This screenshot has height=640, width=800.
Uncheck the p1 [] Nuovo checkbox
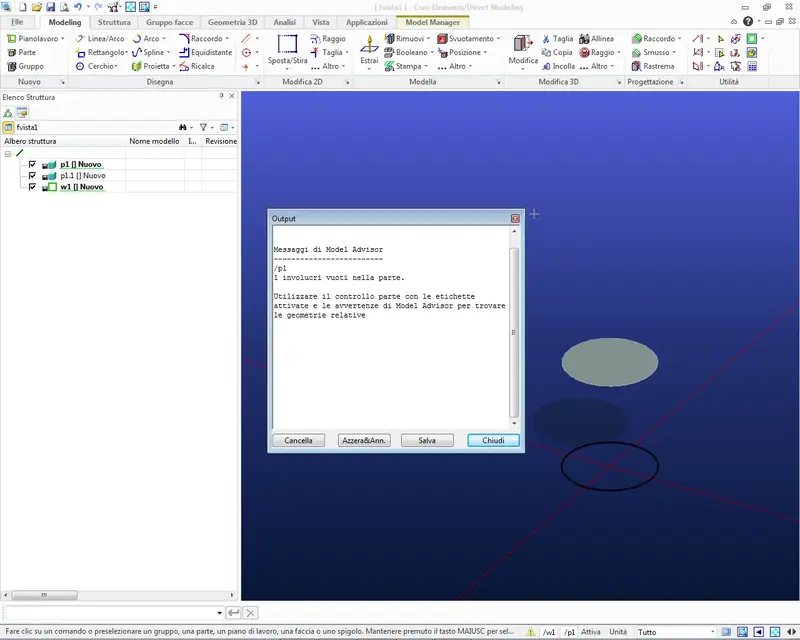[32, 164]
